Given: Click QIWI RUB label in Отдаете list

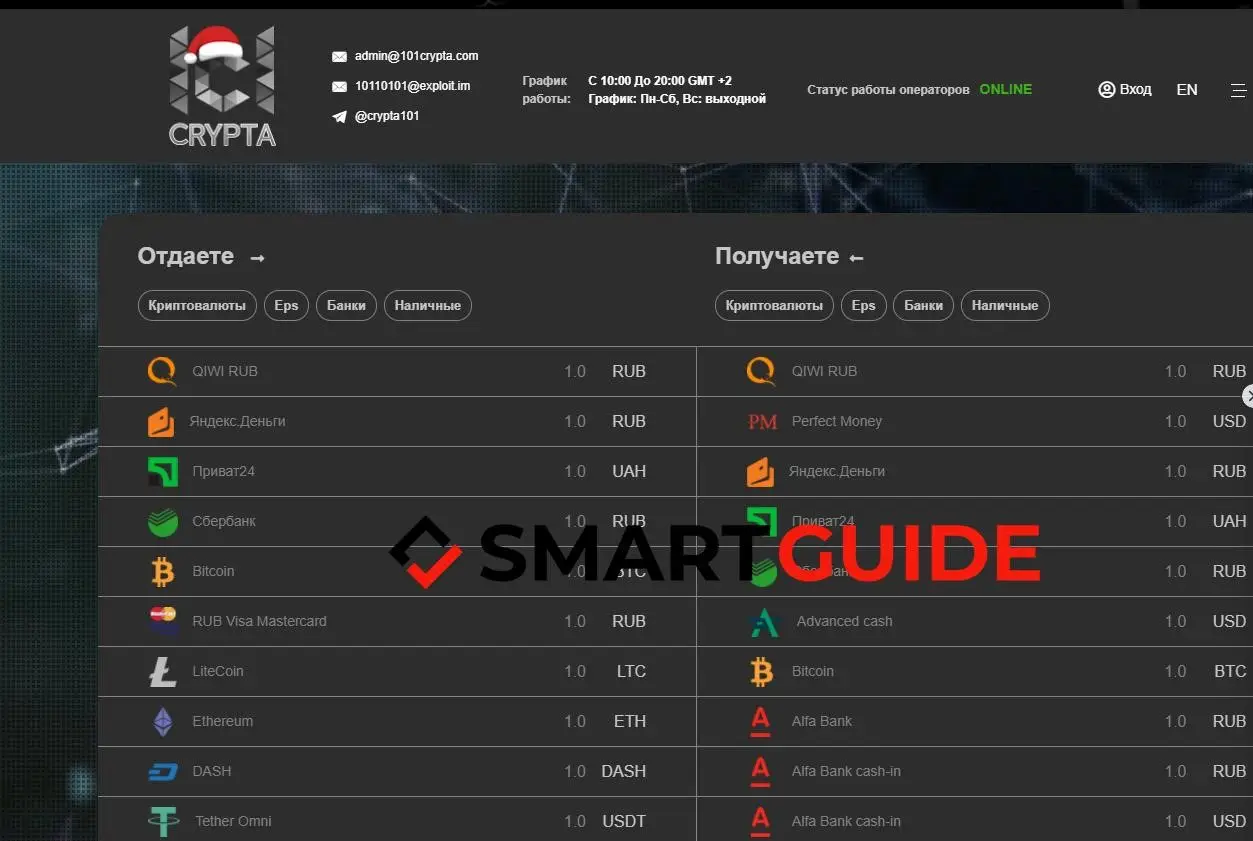Looking at the screenshot, I should coord(225,371).
